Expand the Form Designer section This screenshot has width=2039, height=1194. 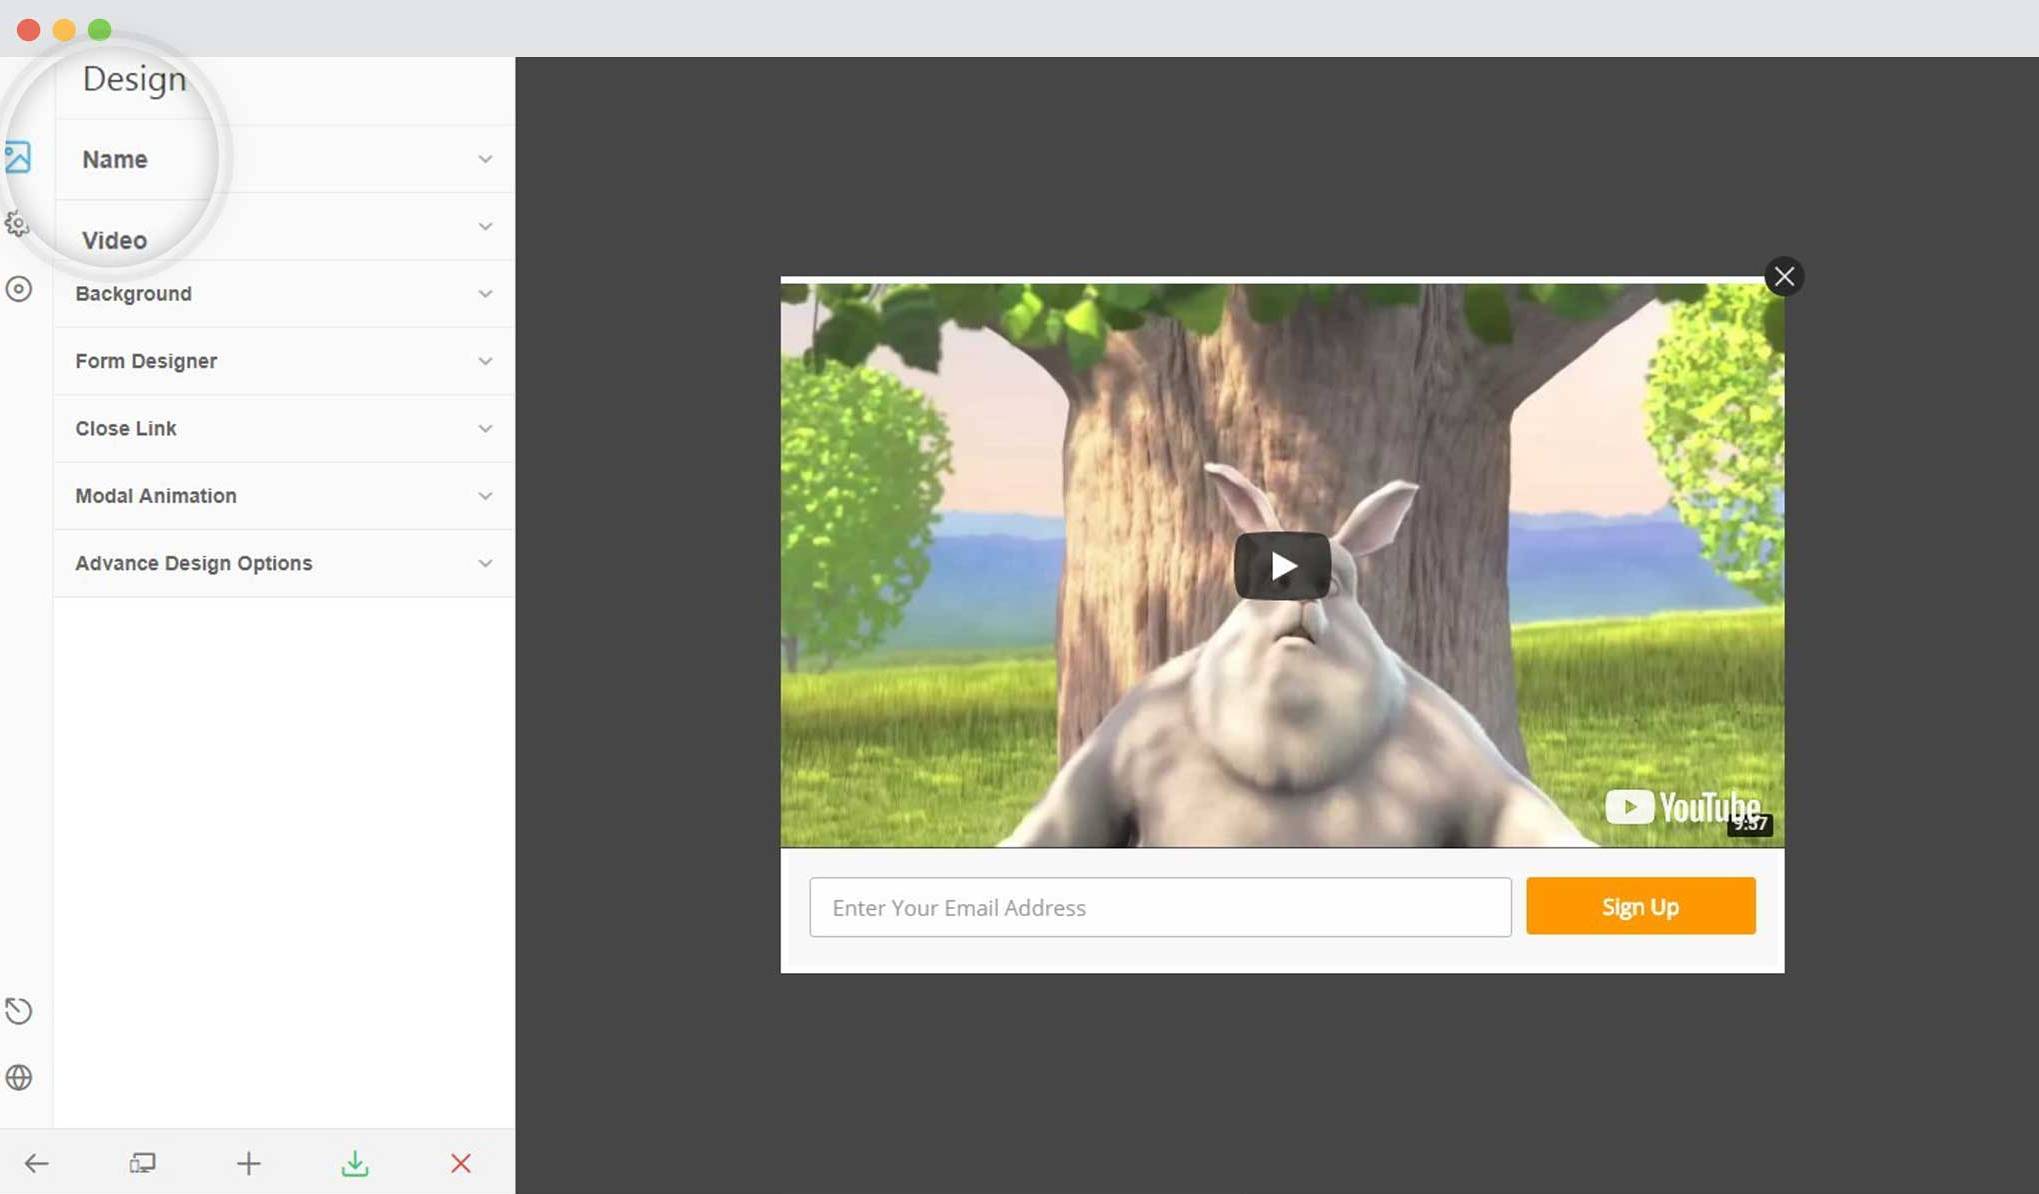click(x=285, y=361)
